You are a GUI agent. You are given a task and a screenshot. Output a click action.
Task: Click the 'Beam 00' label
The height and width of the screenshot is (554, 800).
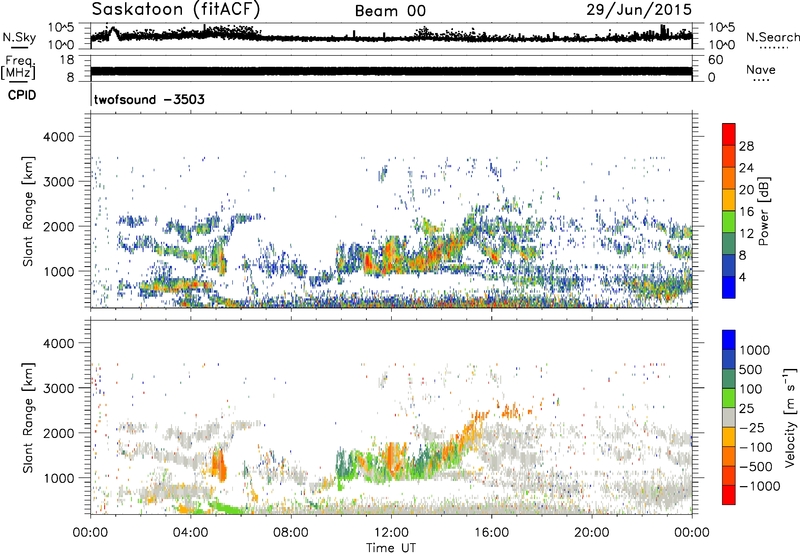coord(390,11)
